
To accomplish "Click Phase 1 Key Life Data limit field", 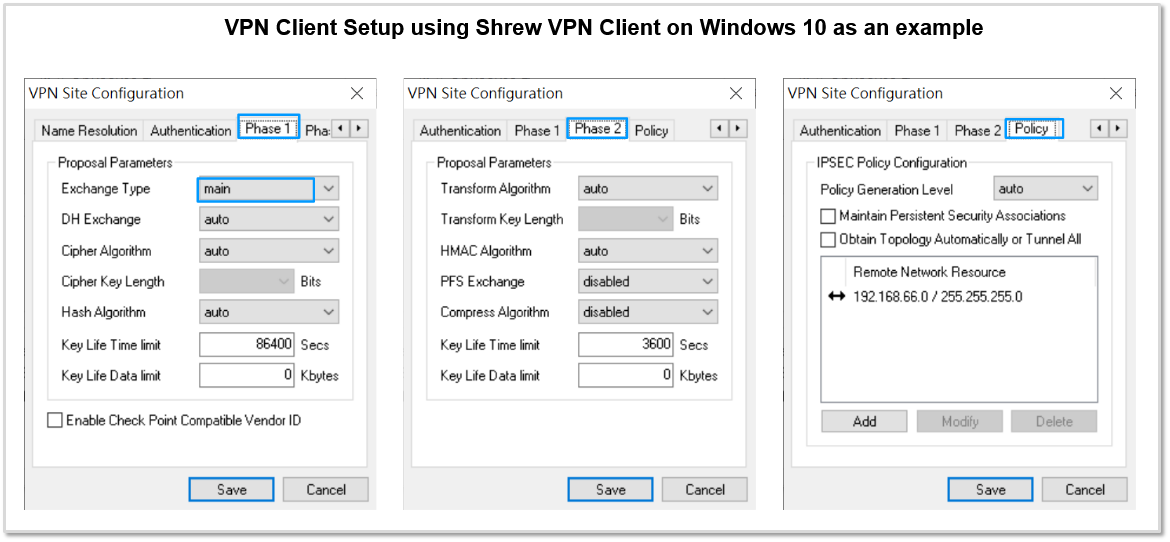I will (247, 376).
